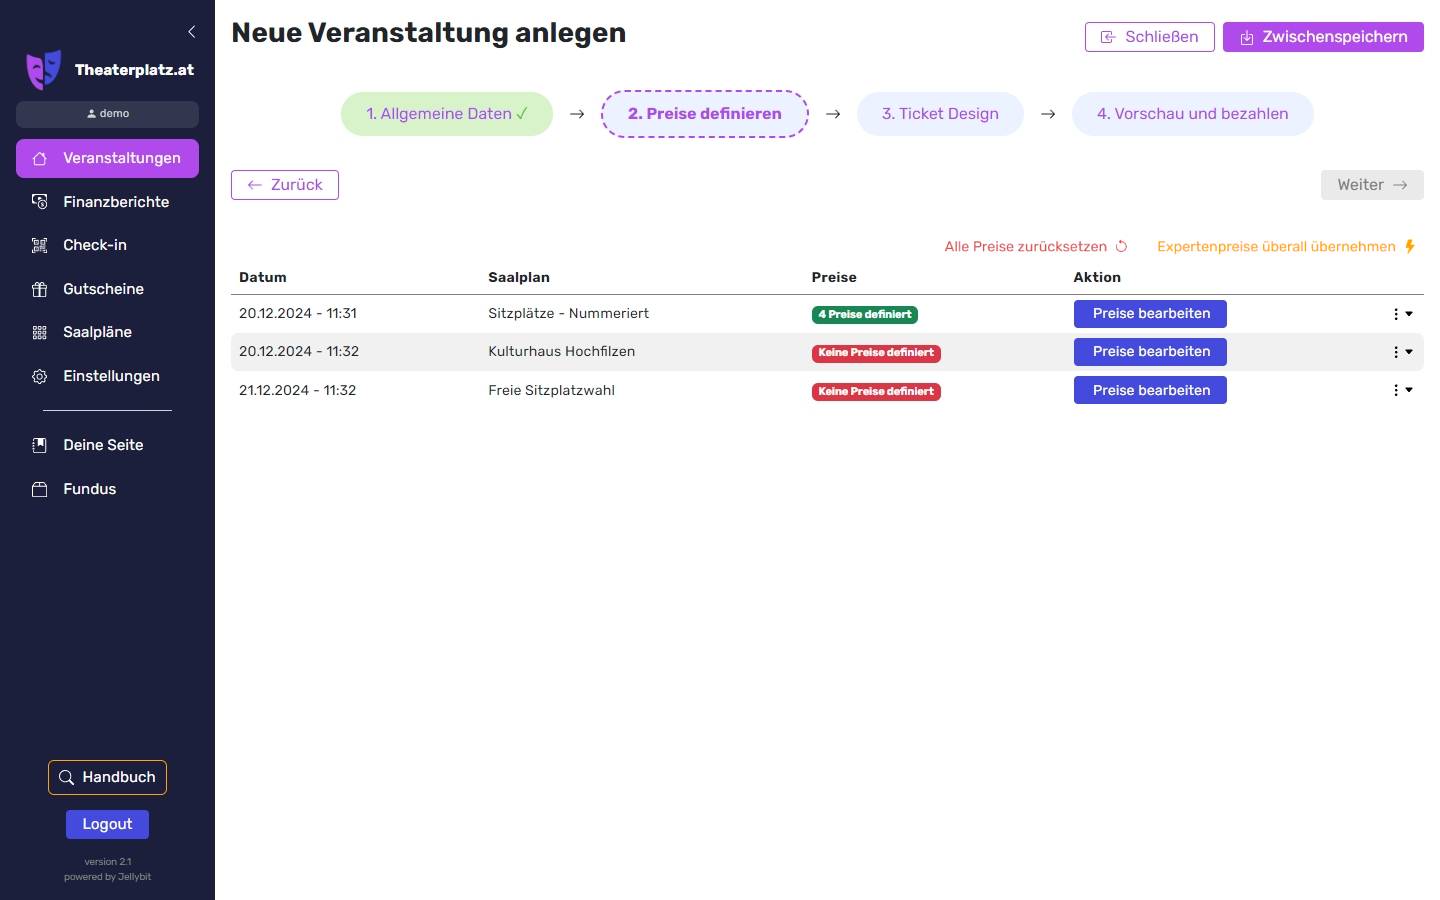The height and width of the screenshot is (900, 1440).
Task: Click the gift icon for Gutscheine
Action: 40,290
